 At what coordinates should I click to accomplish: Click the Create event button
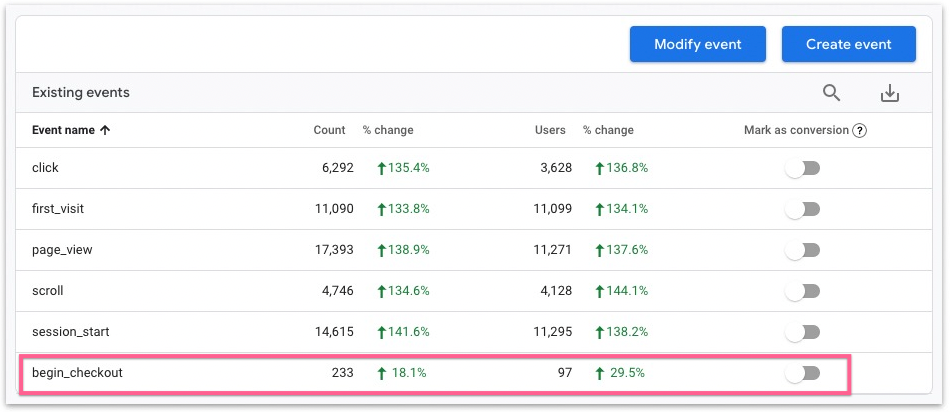(848, 44)
